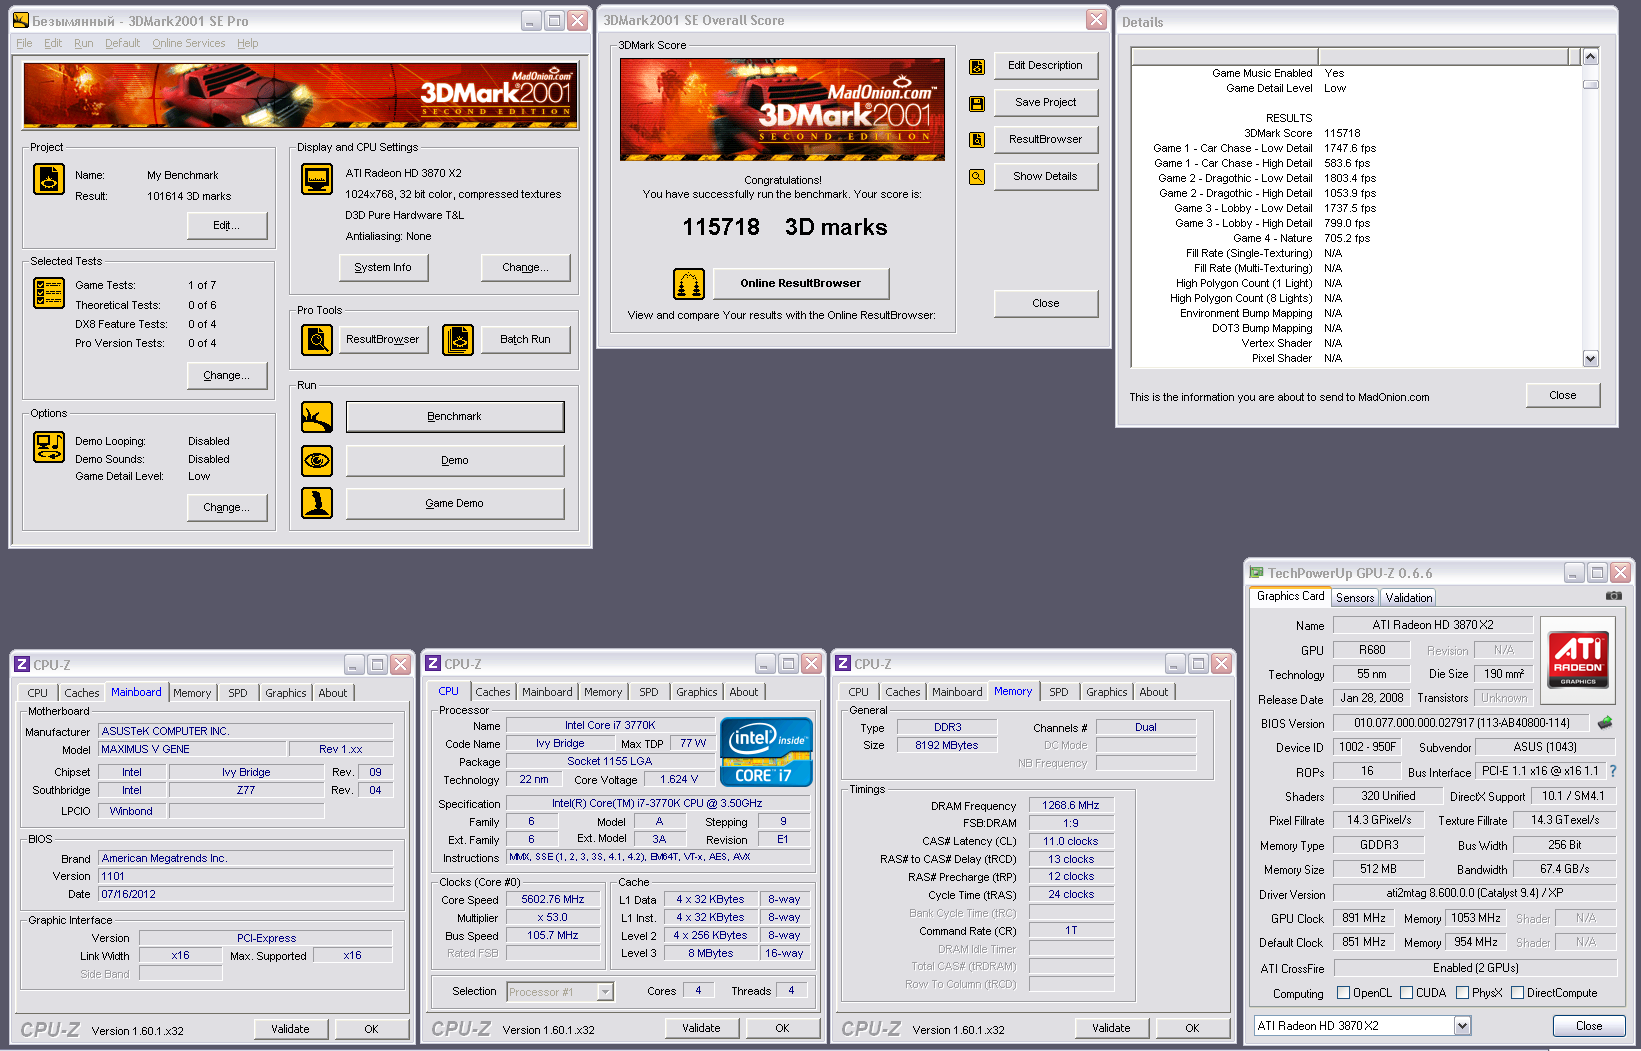Open SPD tab in the Memory CPU-Z window

pos(1059,692)
